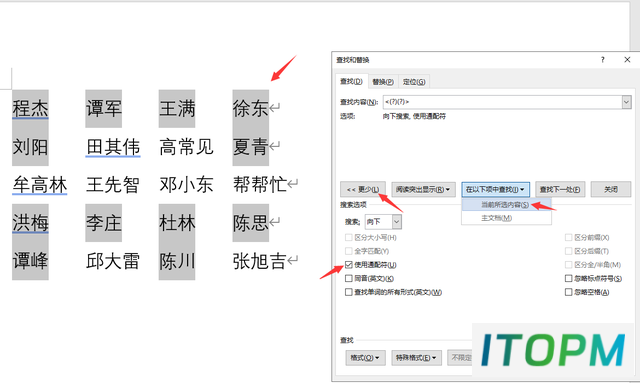The height and width of the screenshot is (383, 640).
Task: Click the name 高常见 in the document
Action: click(187, 147)
